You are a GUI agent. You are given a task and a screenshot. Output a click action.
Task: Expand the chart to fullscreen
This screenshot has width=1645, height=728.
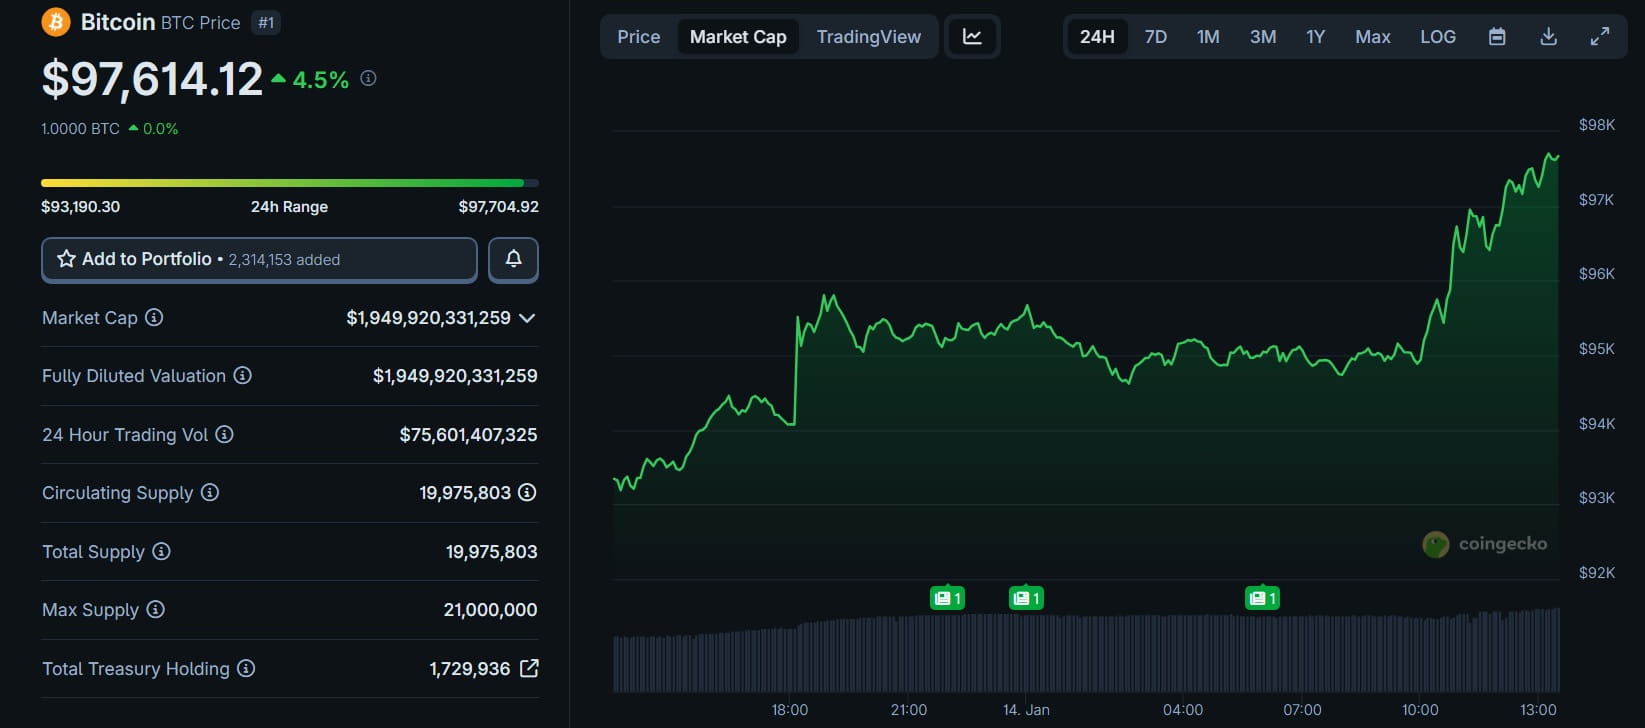(x=1600, y=37)
